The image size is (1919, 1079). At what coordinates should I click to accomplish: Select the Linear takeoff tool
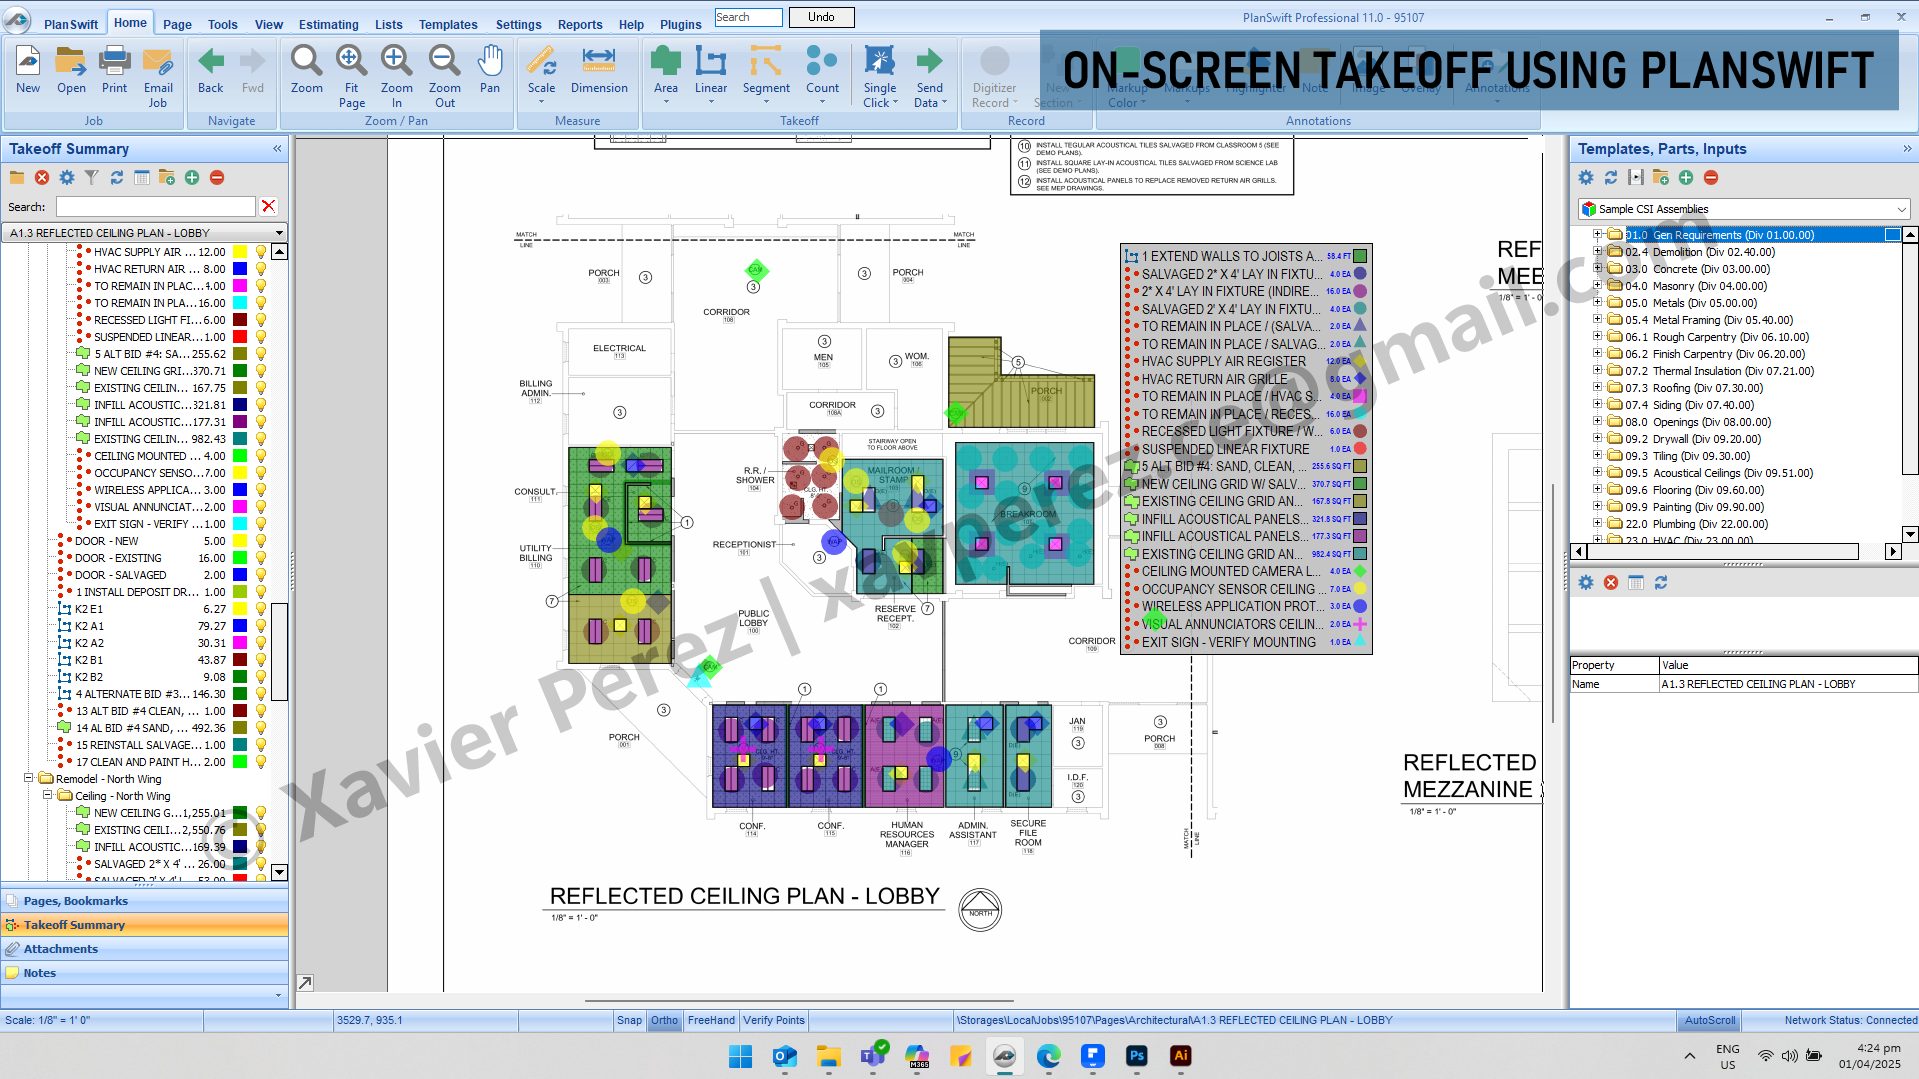pyautogui.click(x=711, y=75)
